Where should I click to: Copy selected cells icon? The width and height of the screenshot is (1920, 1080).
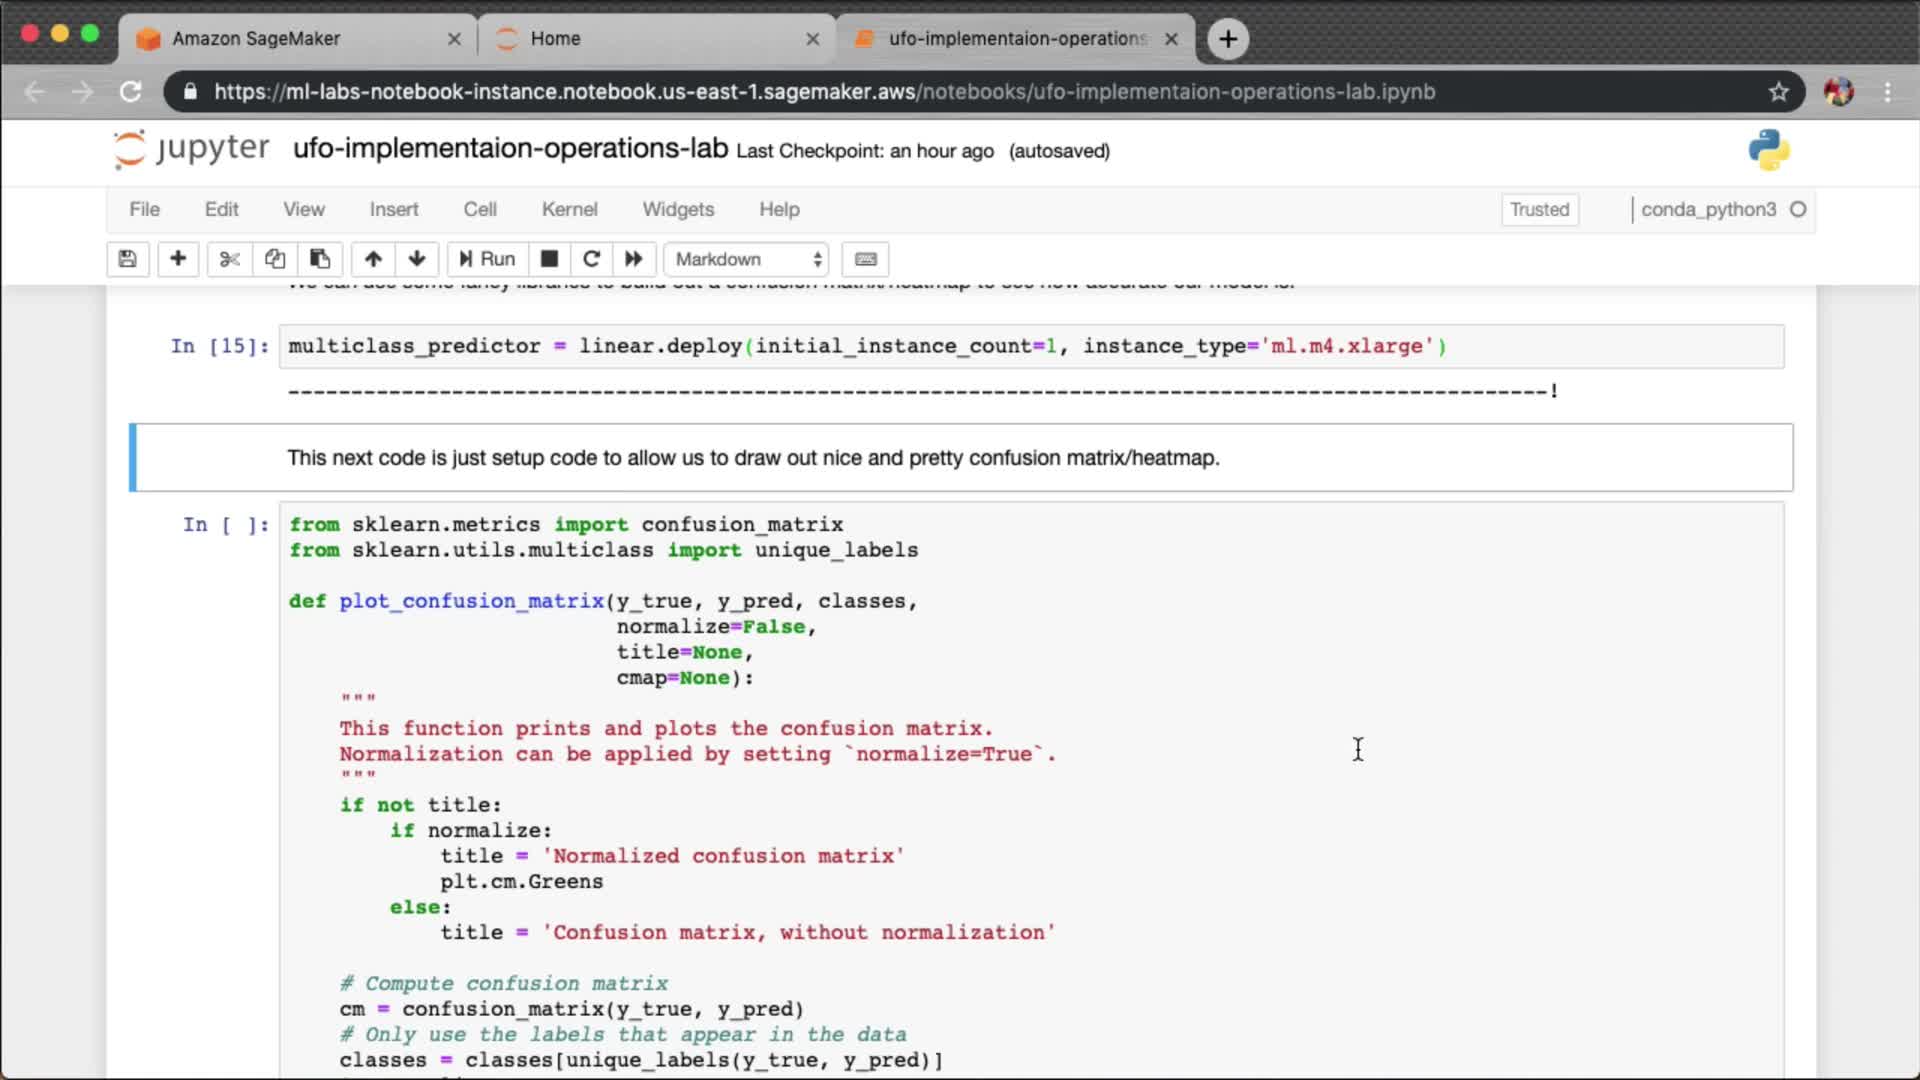click(x=275, y=259)
